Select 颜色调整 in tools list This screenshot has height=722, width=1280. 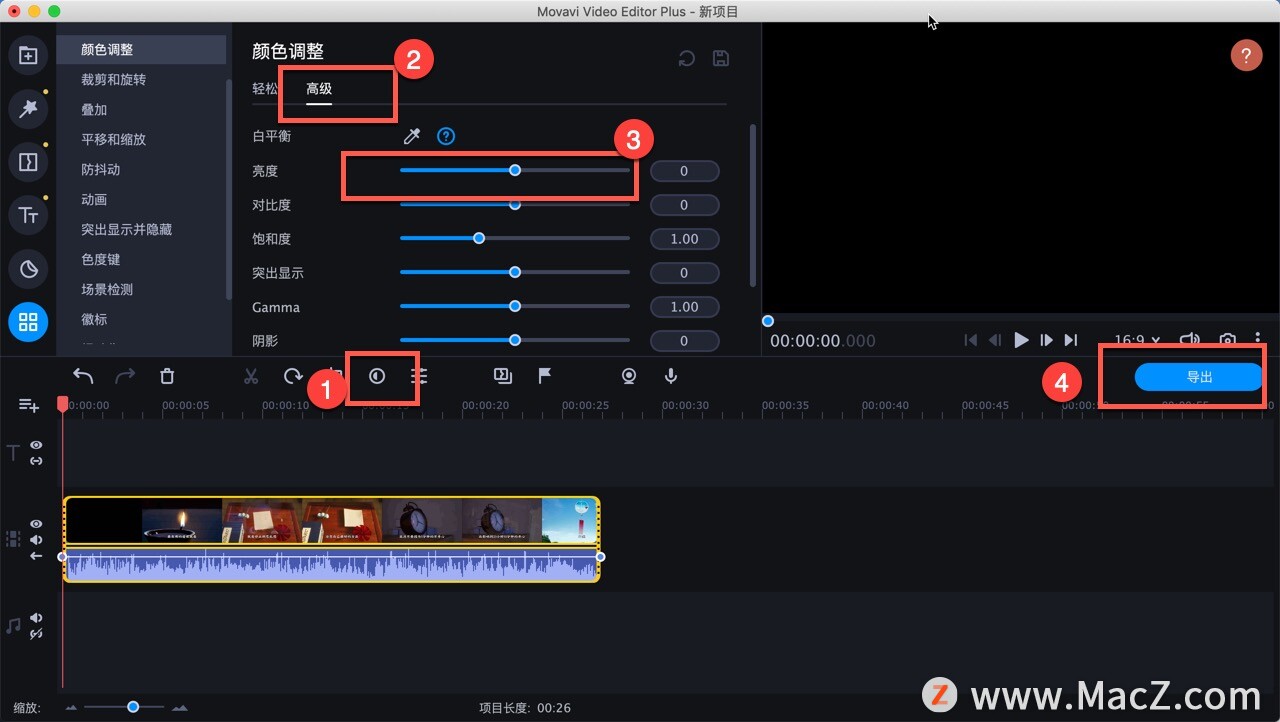pos(141,50)
